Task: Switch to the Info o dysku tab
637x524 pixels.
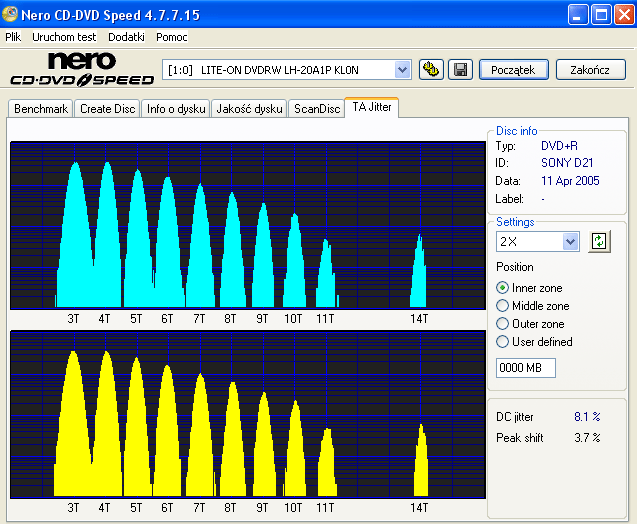Action: coord(176,109)
